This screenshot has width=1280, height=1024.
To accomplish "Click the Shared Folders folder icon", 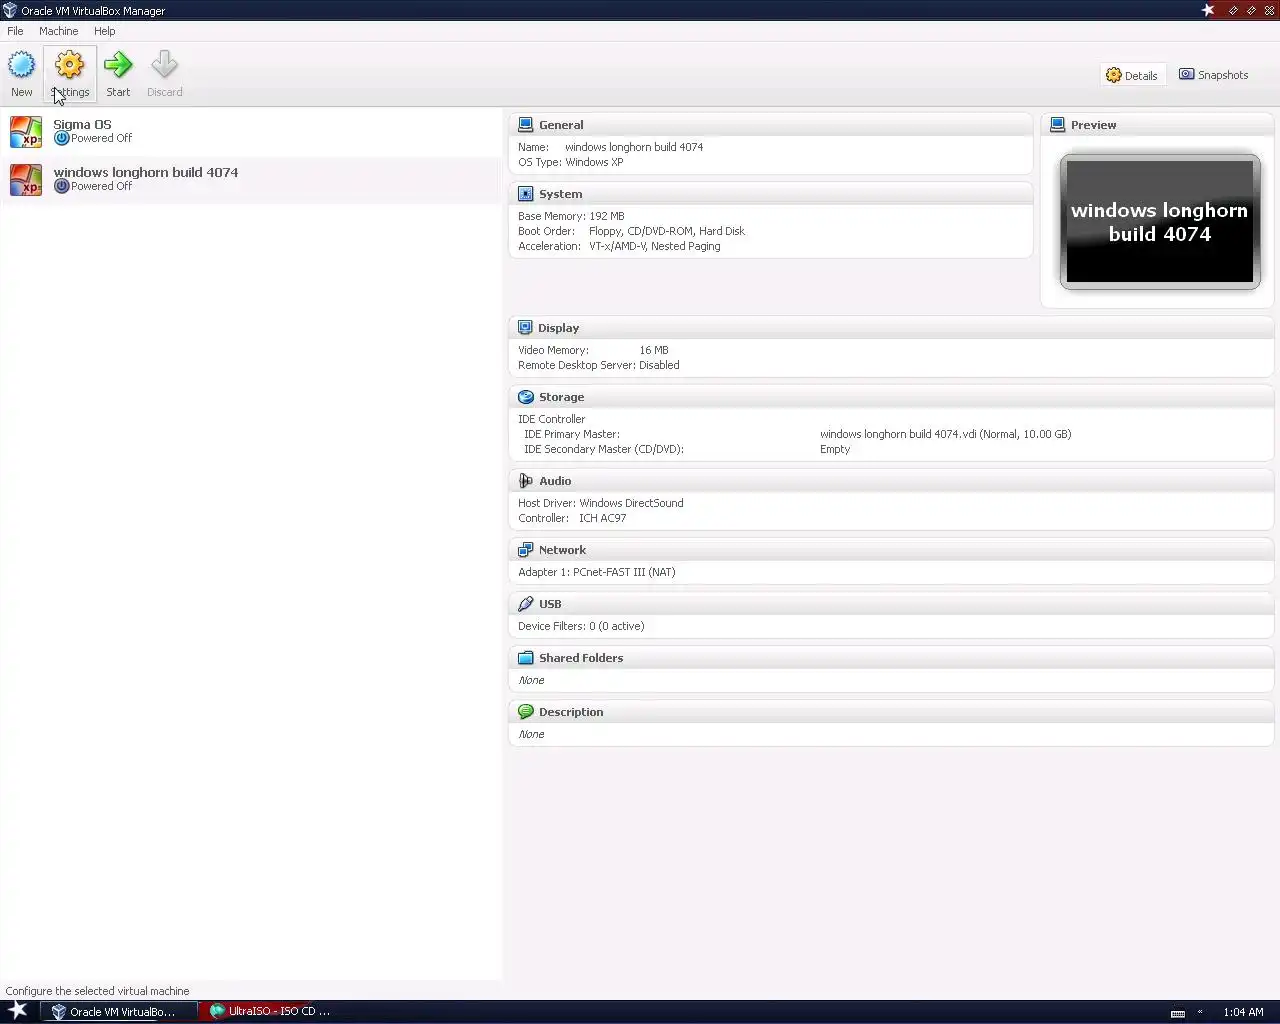I will [x=526, y=658].
